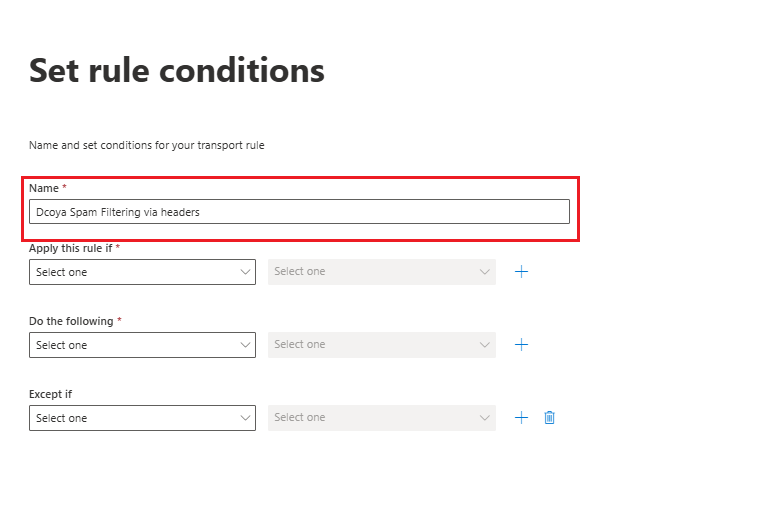
Task: Open the Do the following dropdown
Action: [143, 345]
